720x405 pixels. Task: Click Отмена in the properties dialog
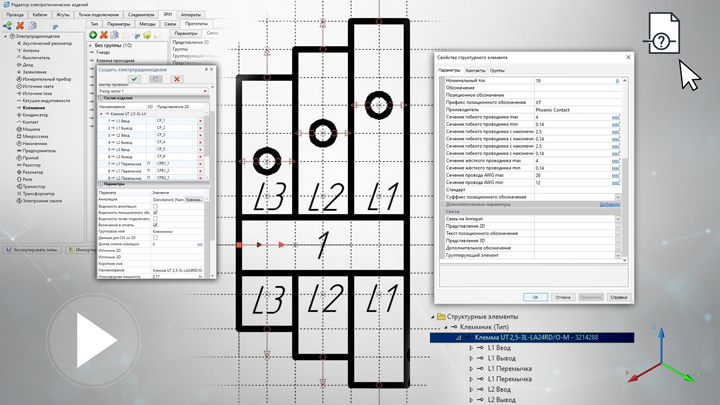point(563,298)
